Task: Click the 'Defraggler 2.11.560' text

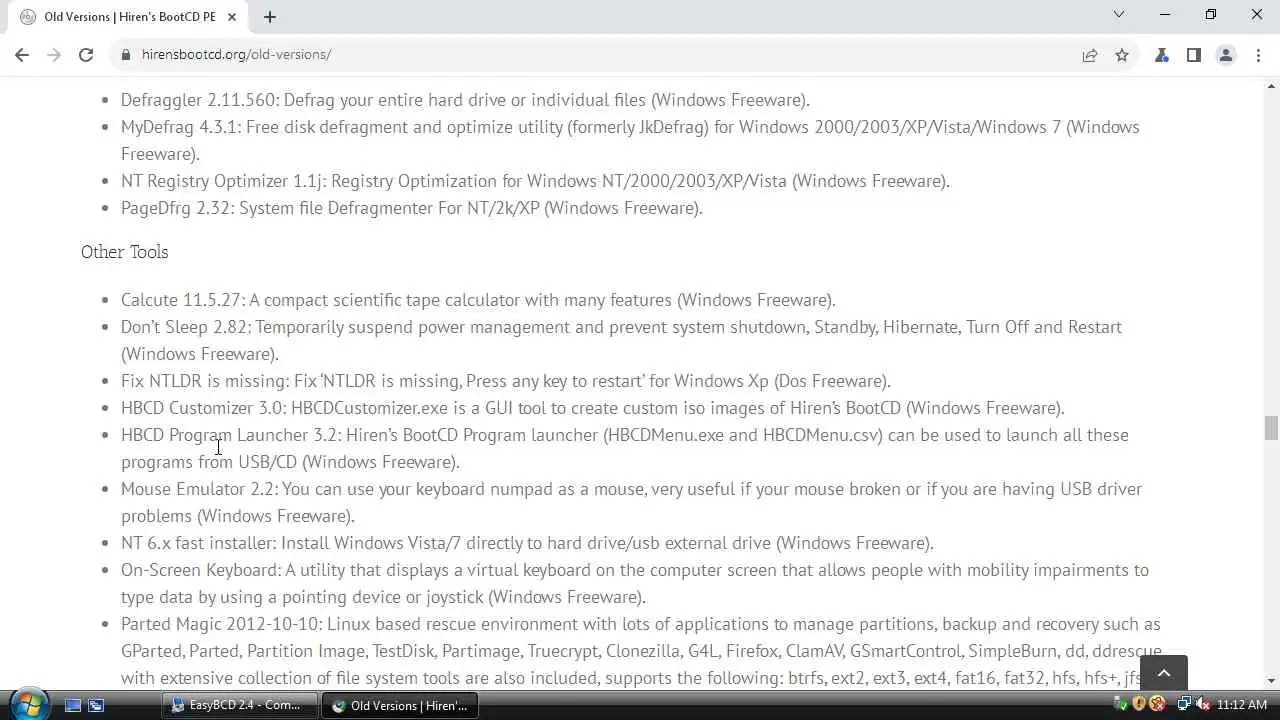Action: coord(199,100)
